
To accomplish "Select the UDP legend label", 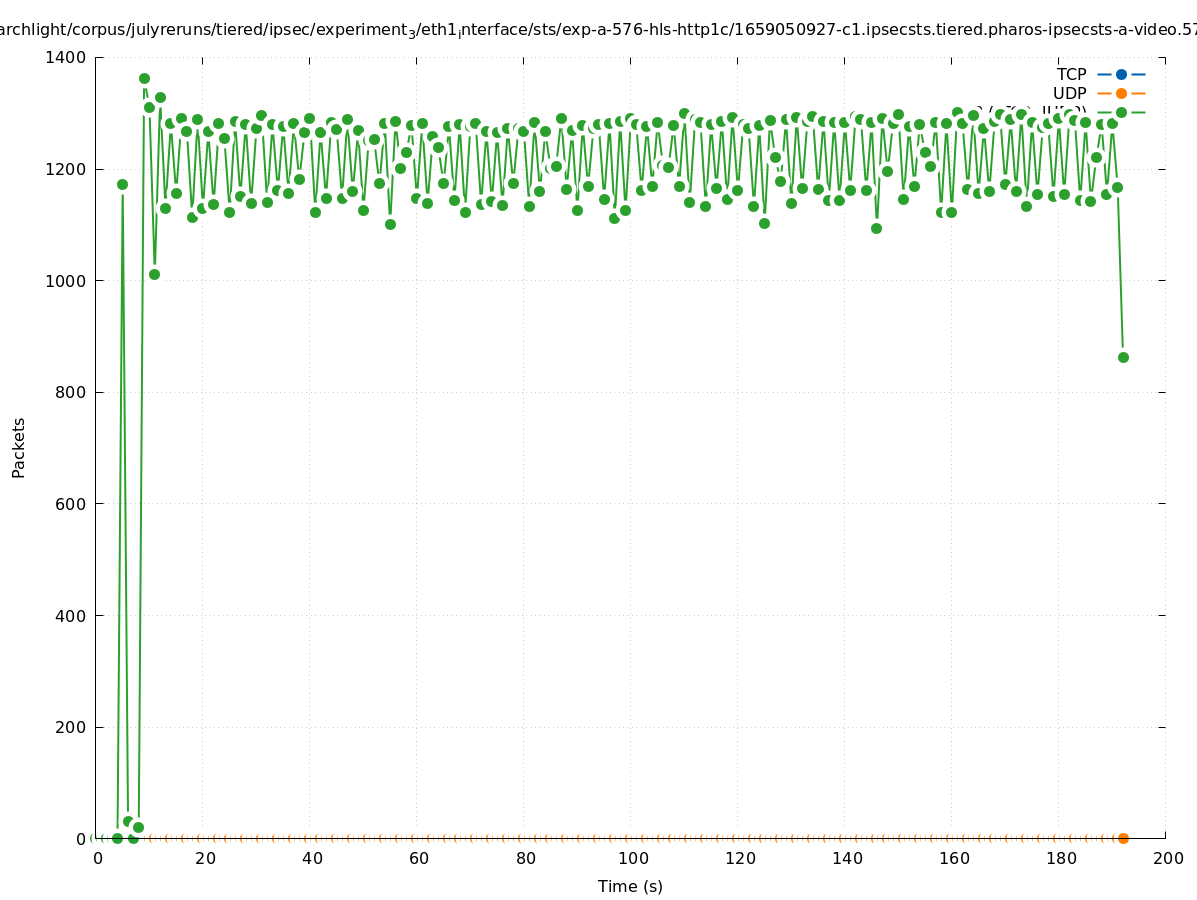I will point(1069,93).
